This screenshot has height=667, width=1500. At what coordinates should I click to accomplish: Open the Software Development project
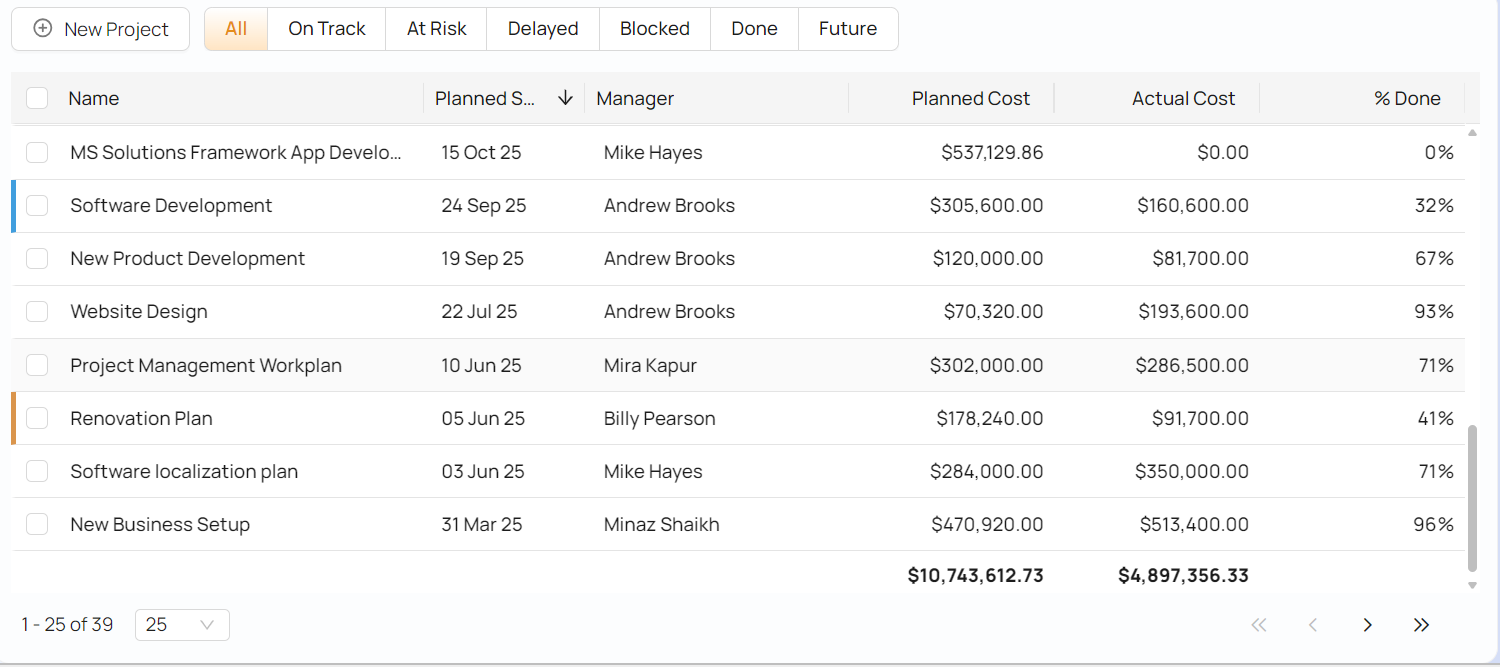[x=171, y=206]
